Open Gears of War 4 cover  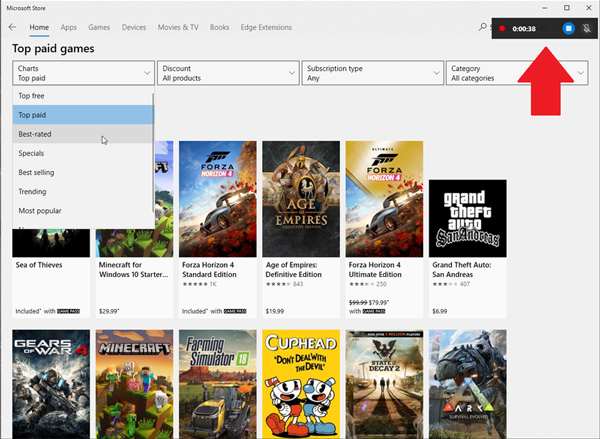(51, 384)
